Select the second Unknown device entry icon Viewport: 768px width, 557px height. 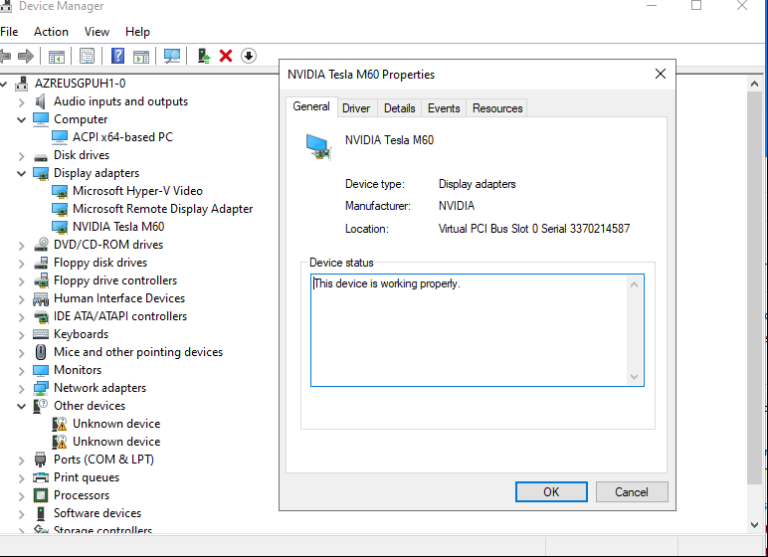pos(59,442)
